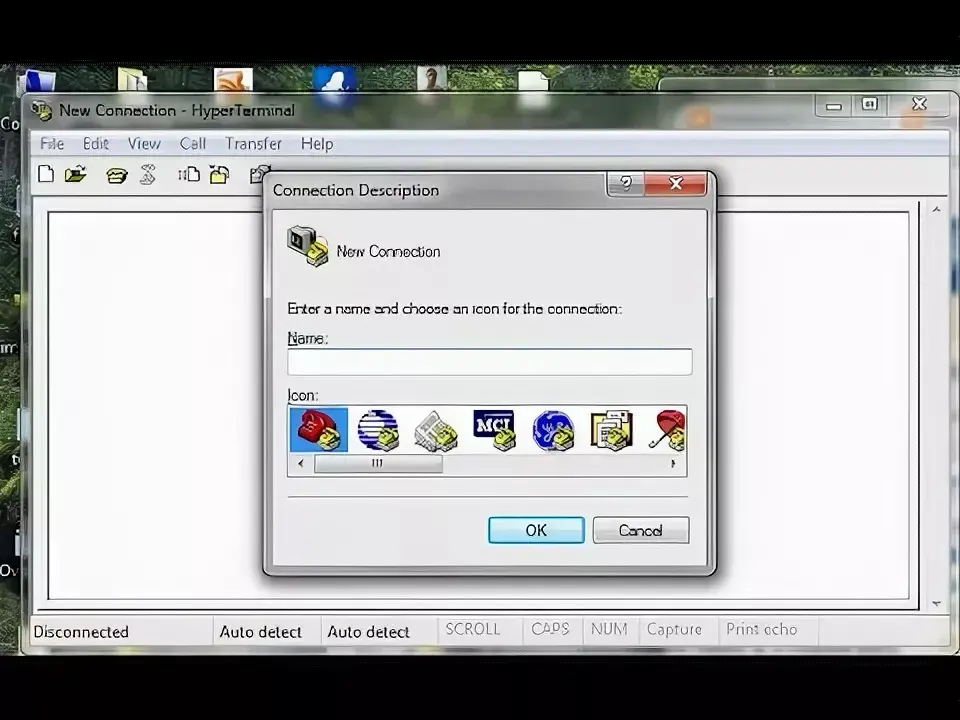
Task: Open the View menu
Action: 144,144
